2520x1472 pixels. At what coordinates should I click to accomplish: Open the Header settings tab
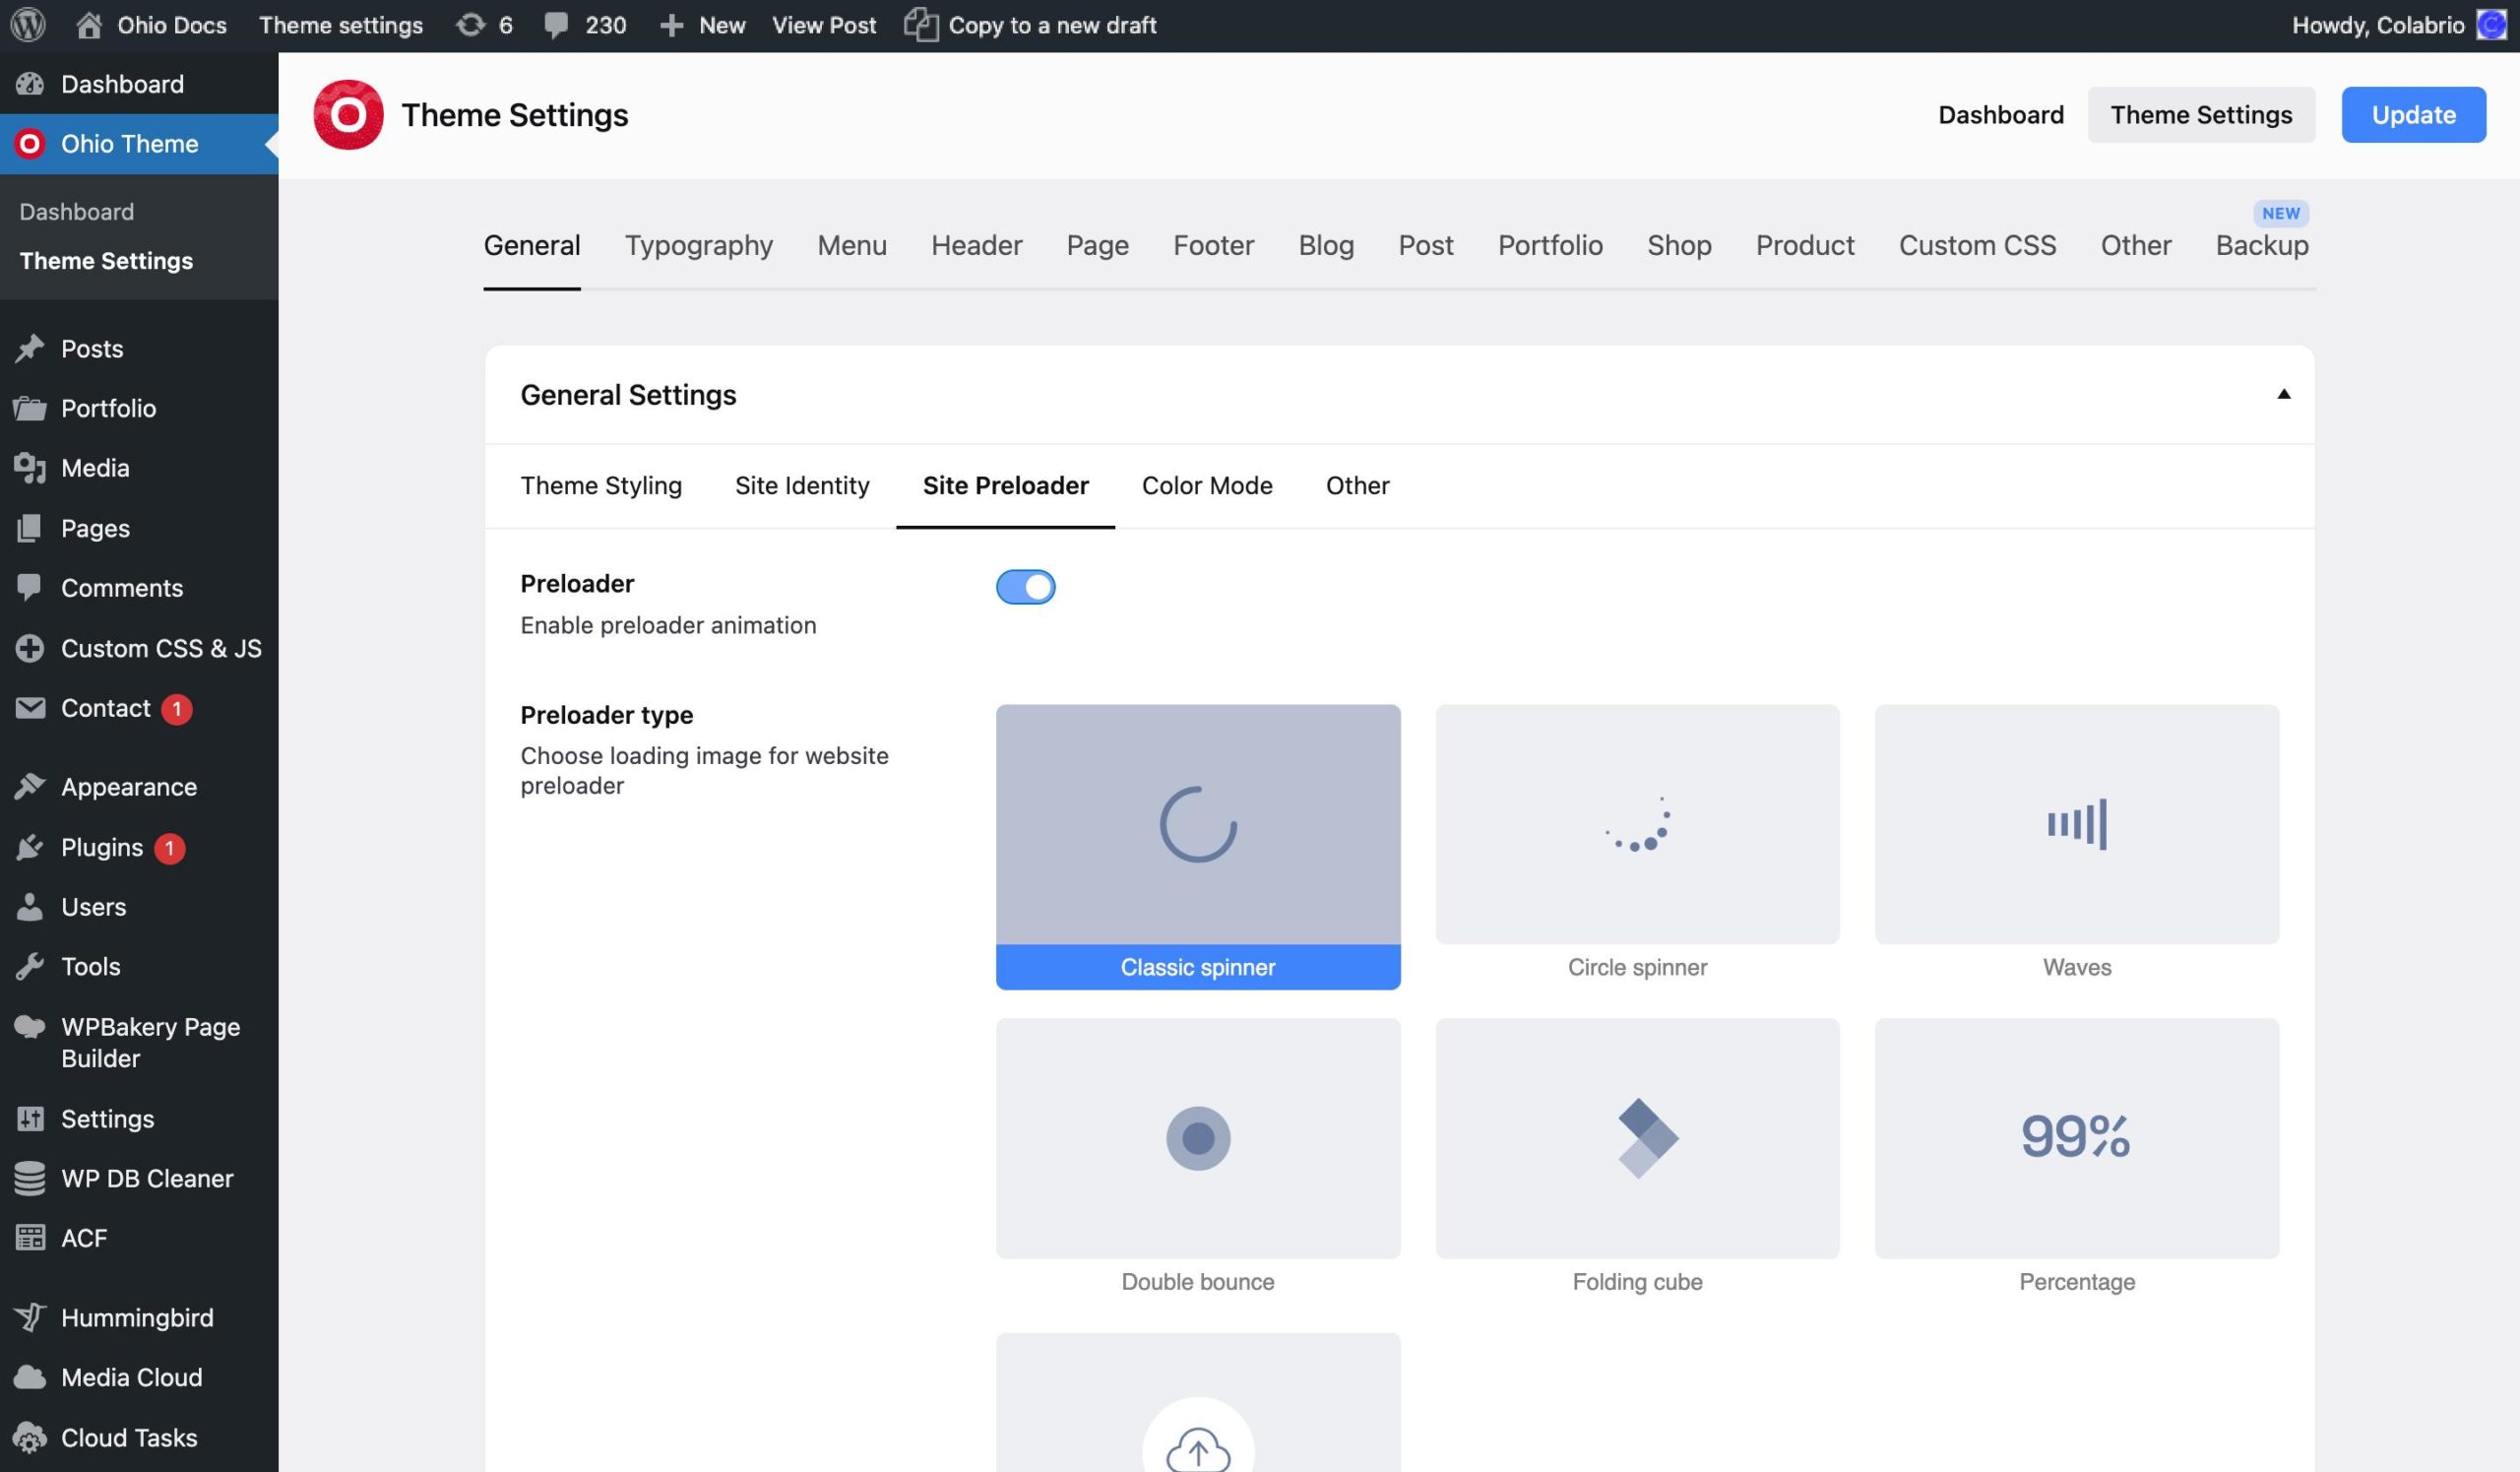[x=977, y=245]
